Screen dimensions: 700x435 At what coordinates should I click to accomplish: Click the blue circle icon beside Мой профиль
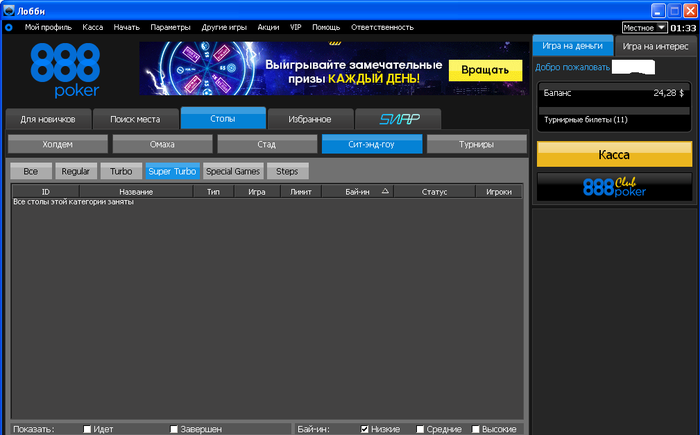(x=8, y=28)
